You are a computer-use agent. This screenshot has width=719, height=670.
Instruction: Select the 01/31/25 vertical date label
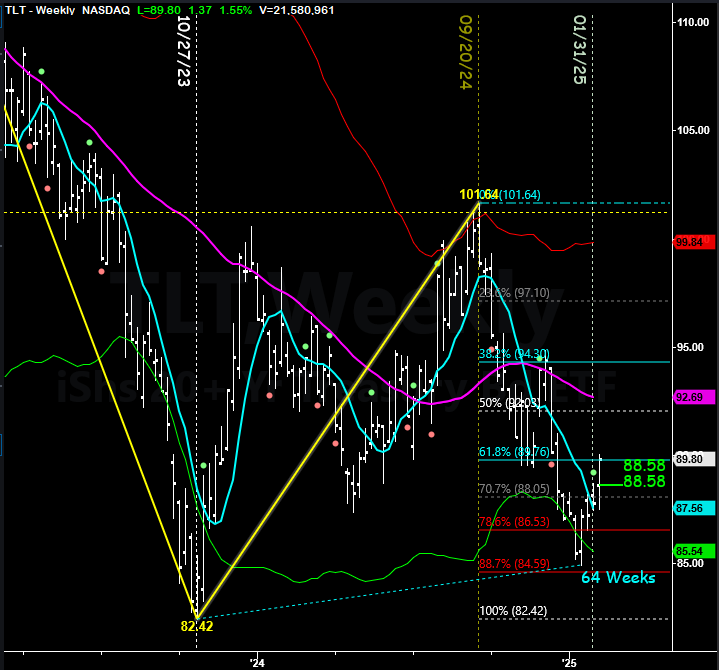pos(580,50)
